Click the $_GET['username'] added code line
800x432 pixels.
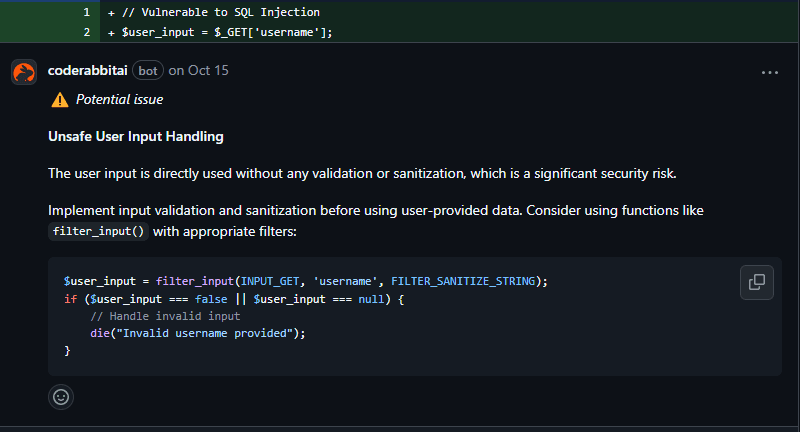[226, 32]
